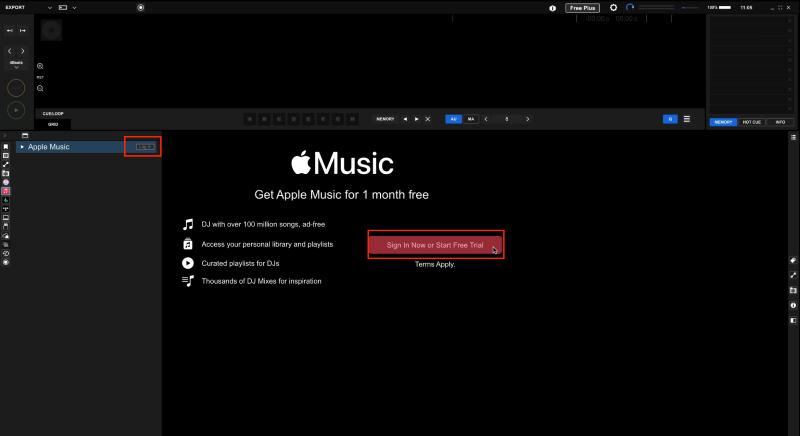The width and height of the screenshot is (800, 436).
Task: Open Related Tracks node icon in sidebar
Action: [x=6, y=164]
